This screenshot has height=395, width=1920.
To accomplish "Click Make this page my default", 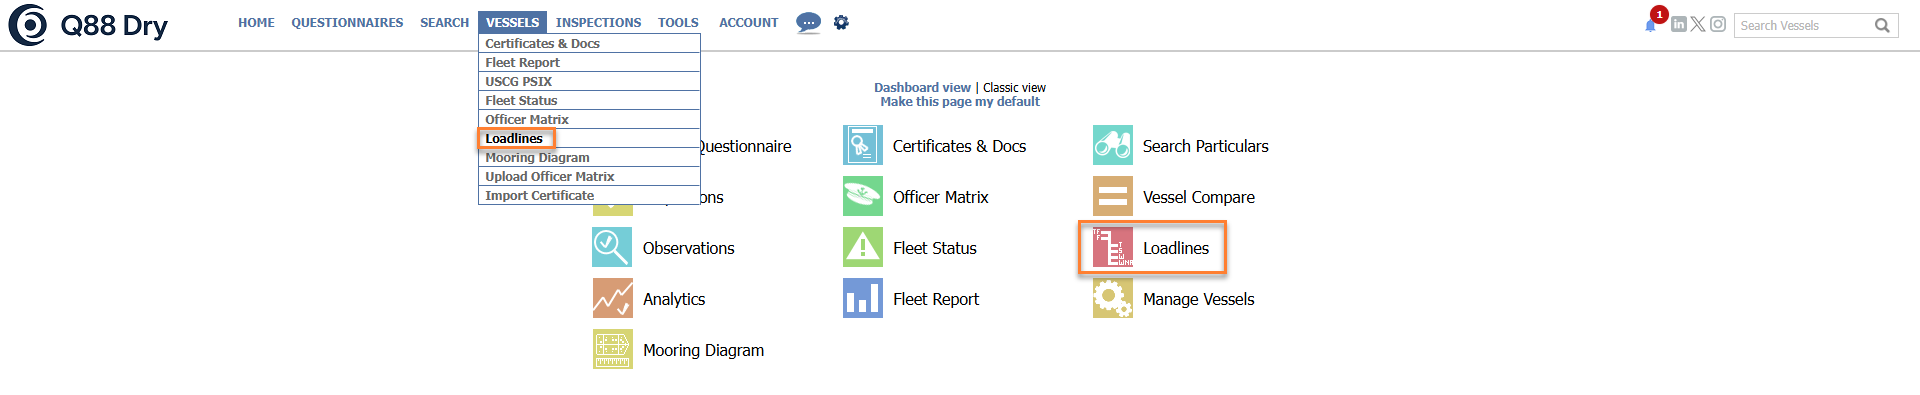I will (960, 102).
